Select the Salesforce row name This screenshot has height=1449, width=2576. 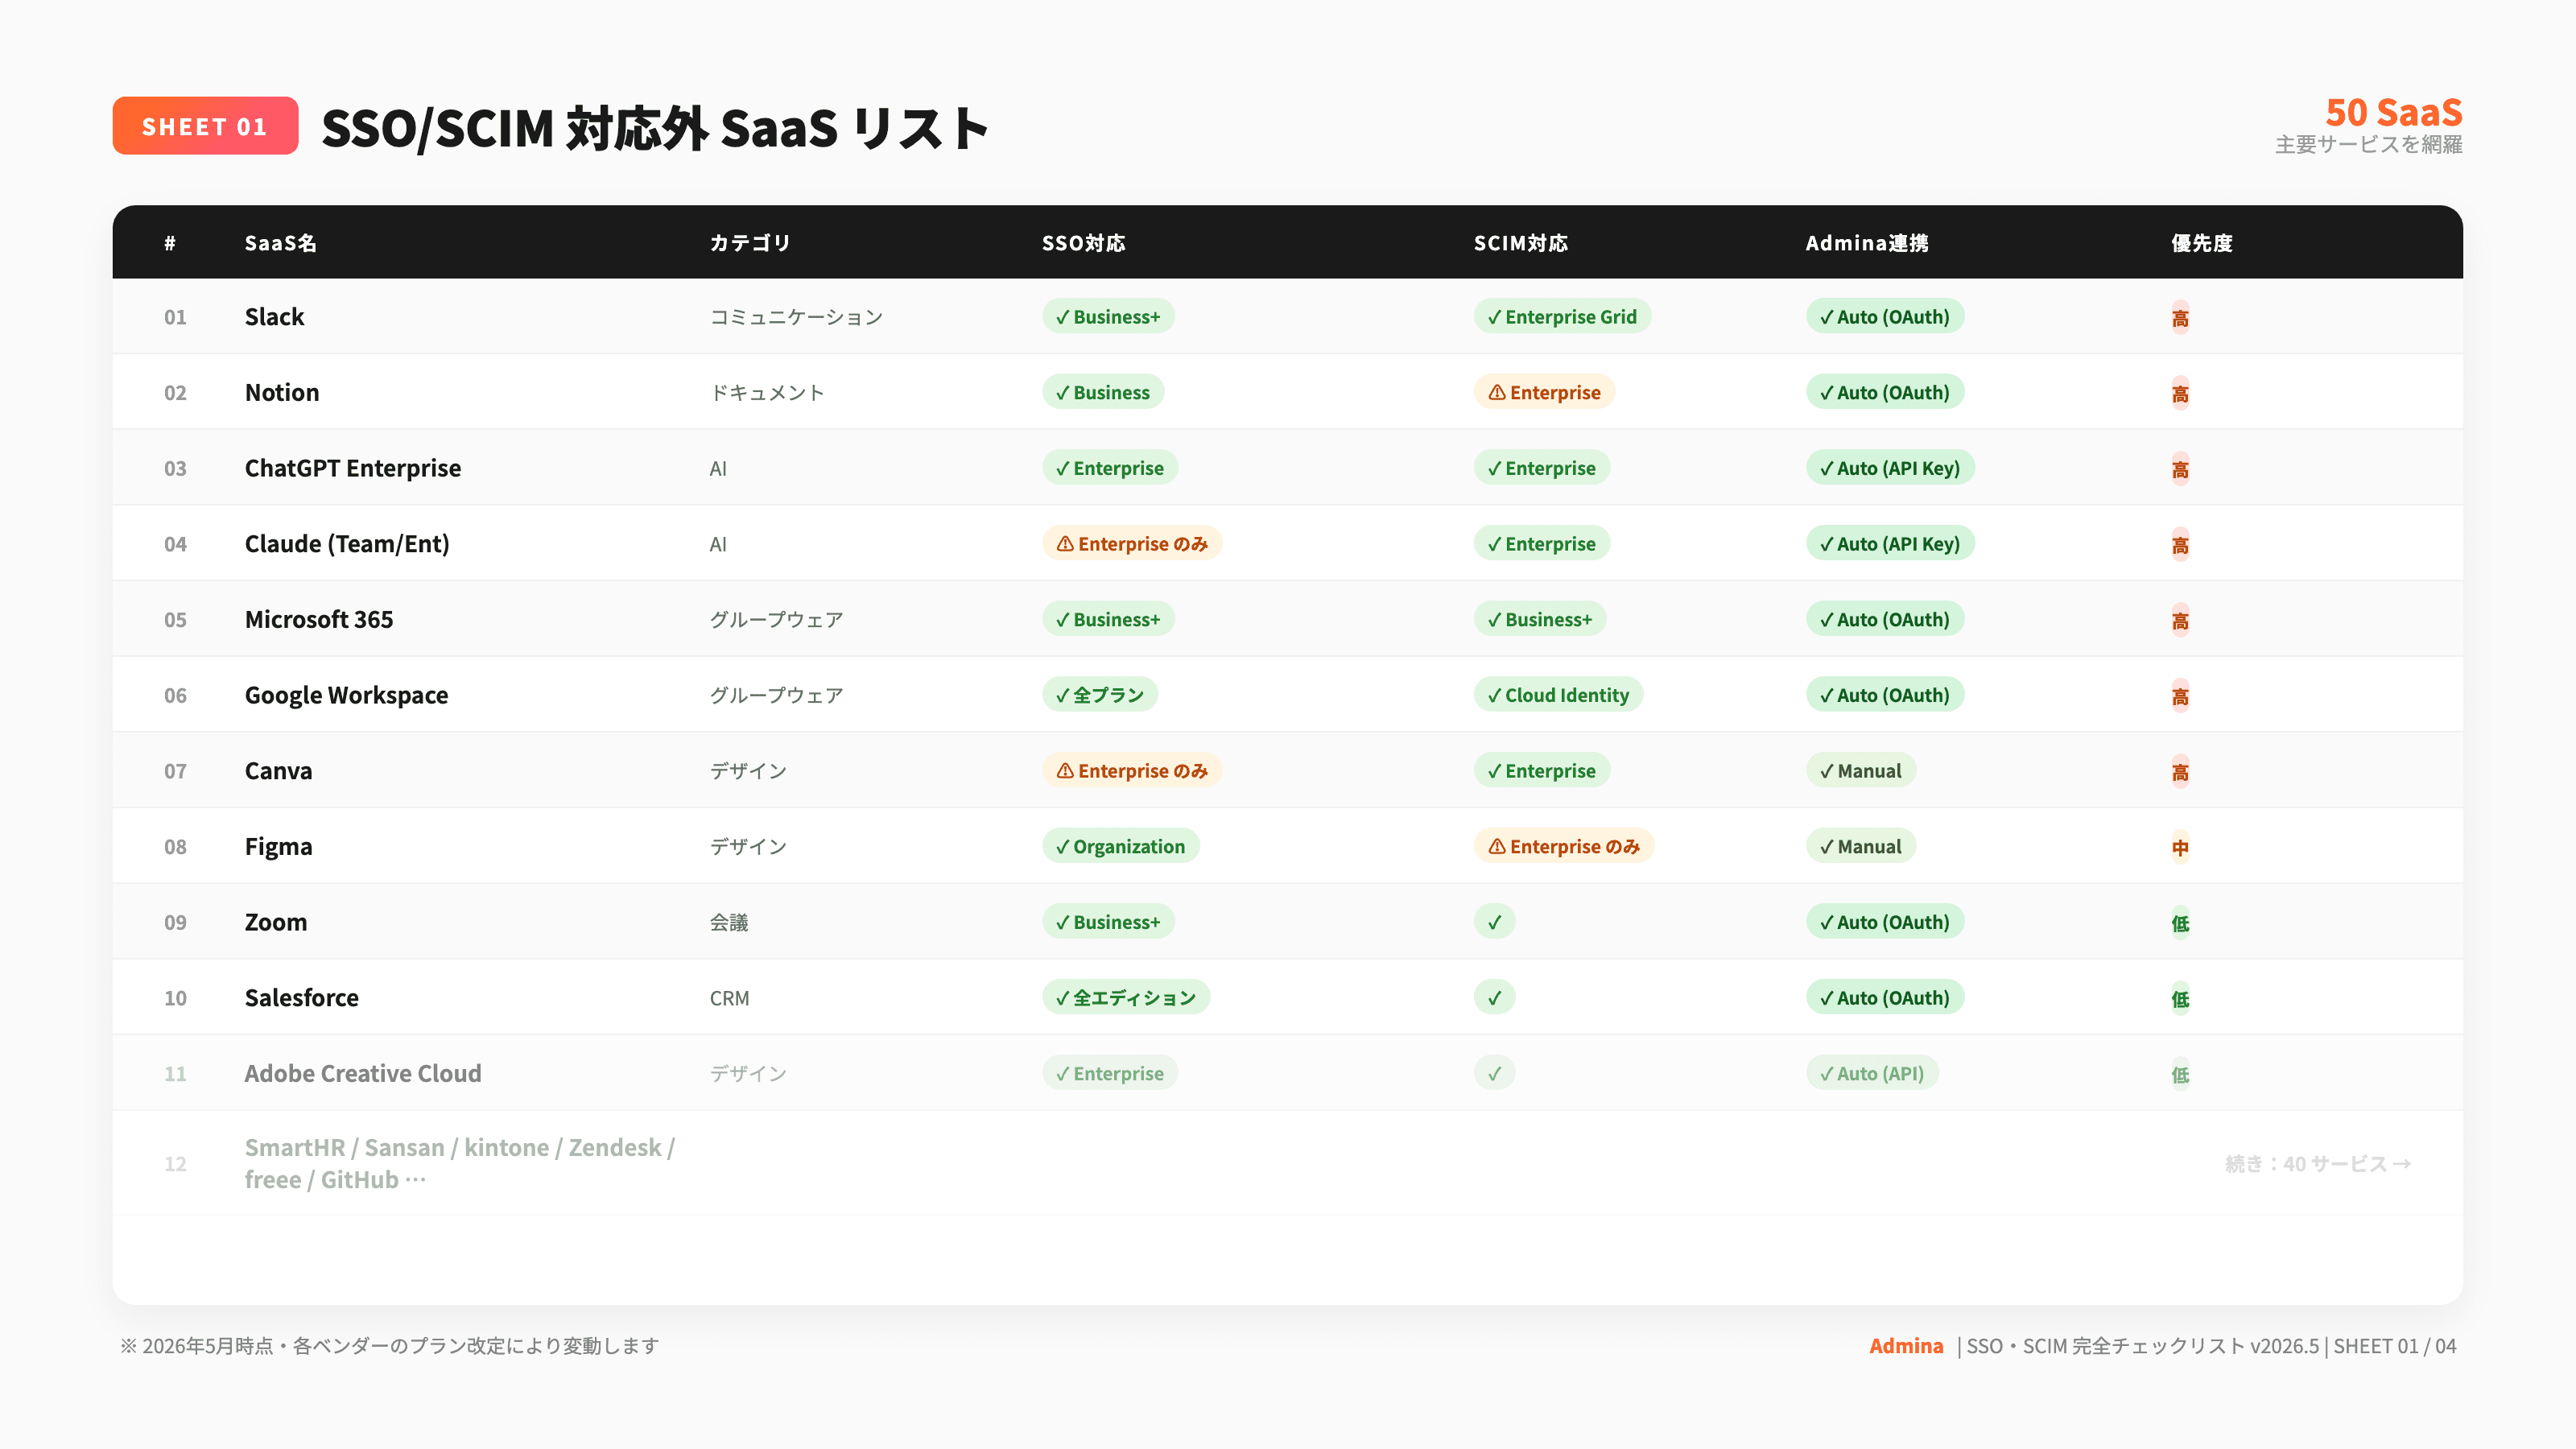(x=302, y=998)
